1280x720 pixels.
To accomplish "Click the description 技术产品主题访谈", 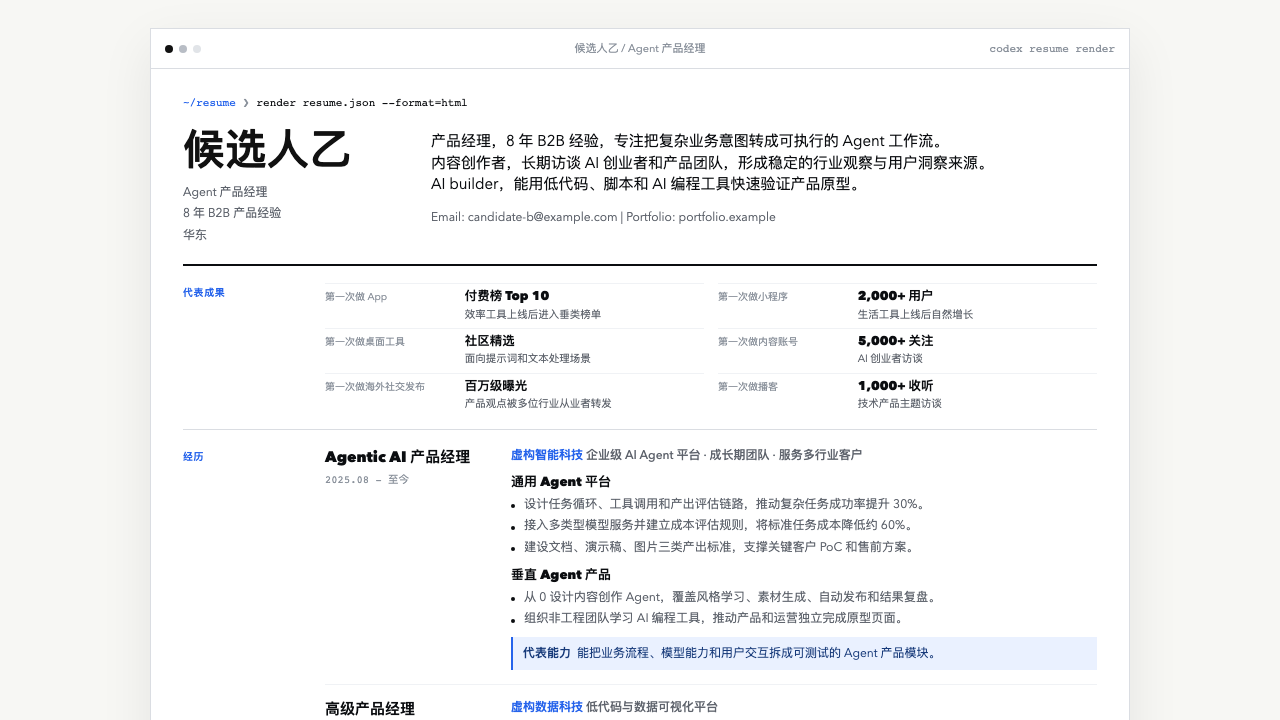I will (x=900, y=404).
